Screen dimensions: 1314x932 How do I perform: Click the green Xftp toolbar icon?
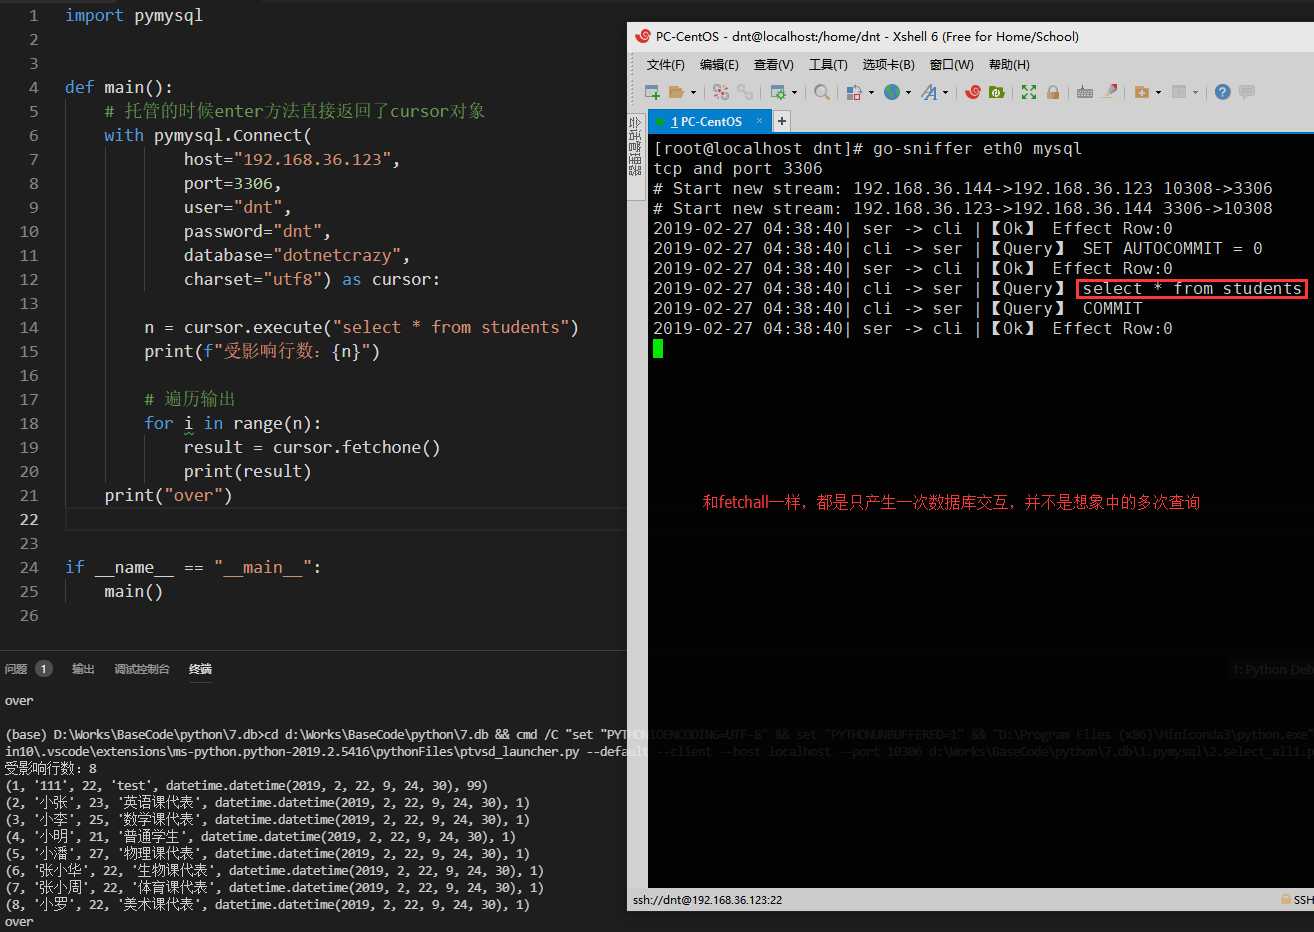click(996, 92)
